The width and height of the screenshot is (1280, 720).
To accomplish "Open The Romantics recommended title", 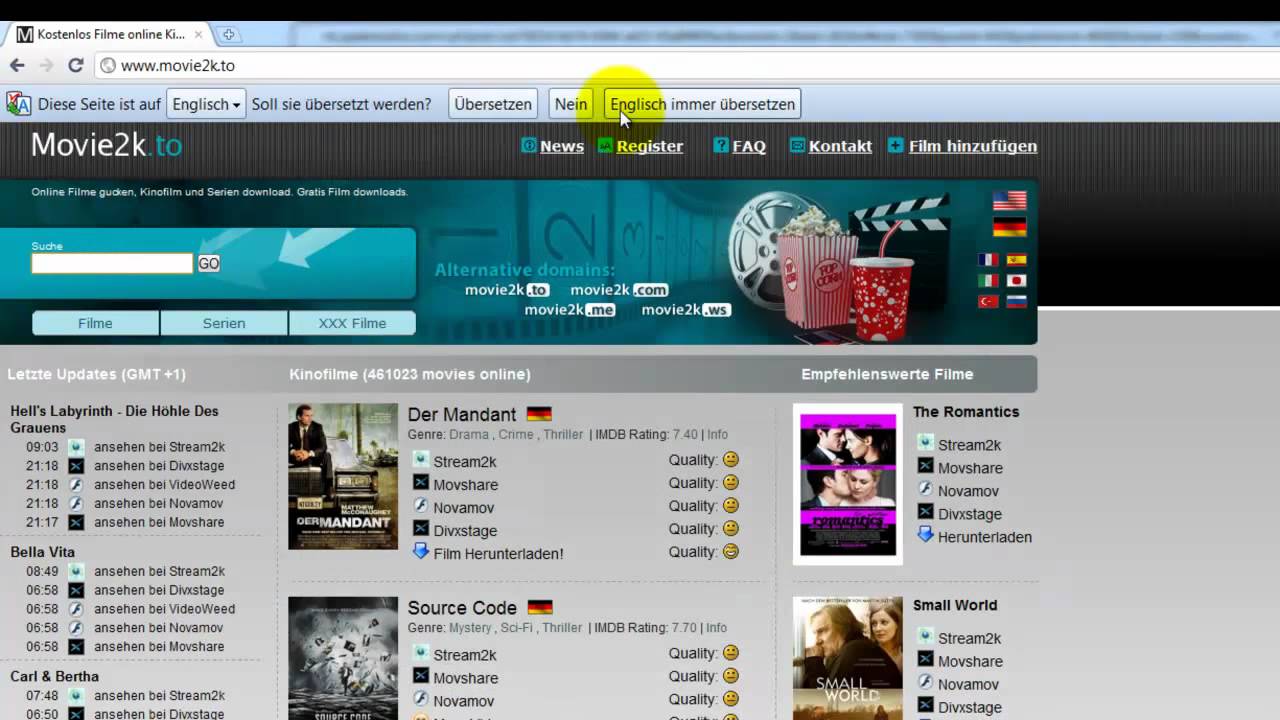I will (966, 412).
